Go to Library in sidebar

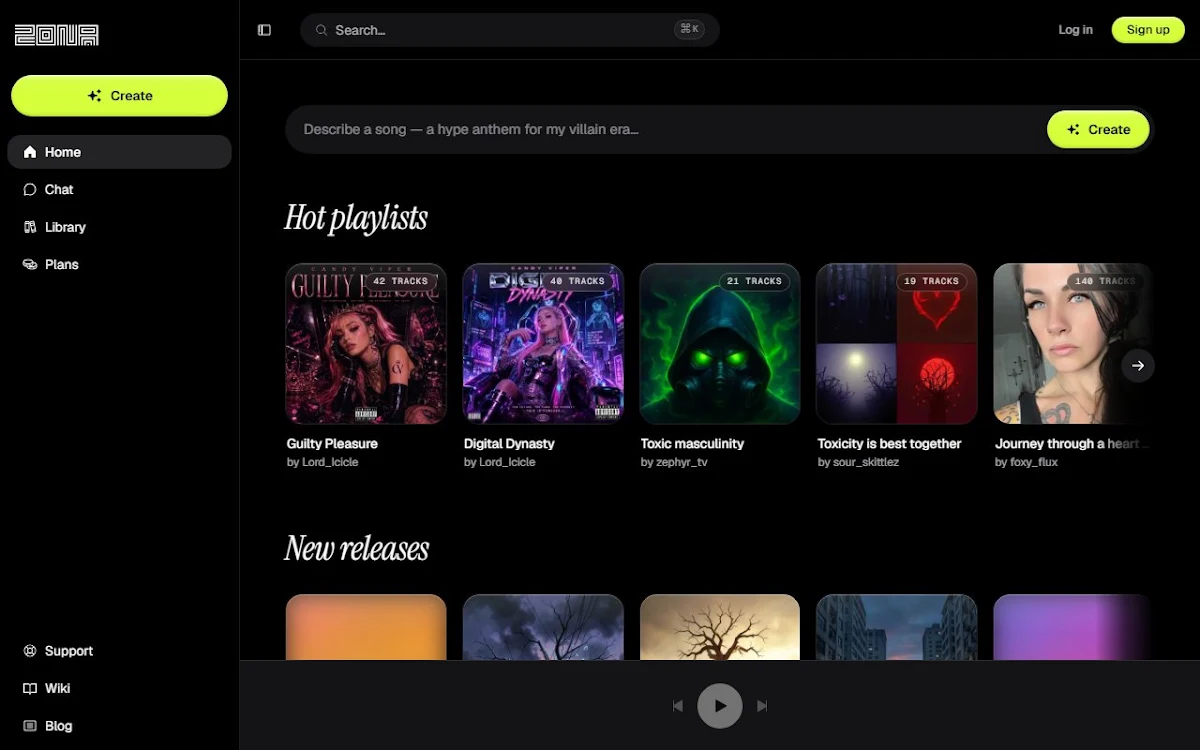119,227
